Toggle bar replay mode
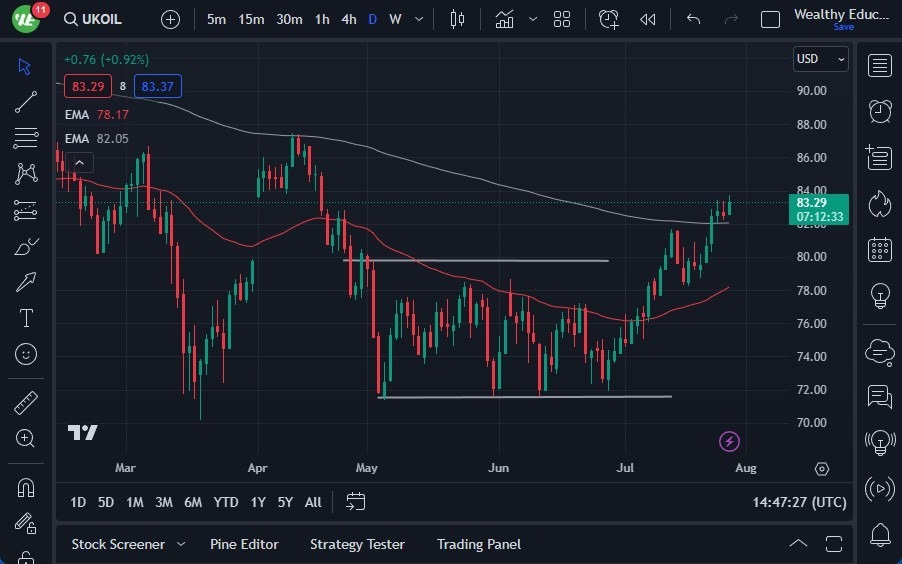 pos(648,19)
